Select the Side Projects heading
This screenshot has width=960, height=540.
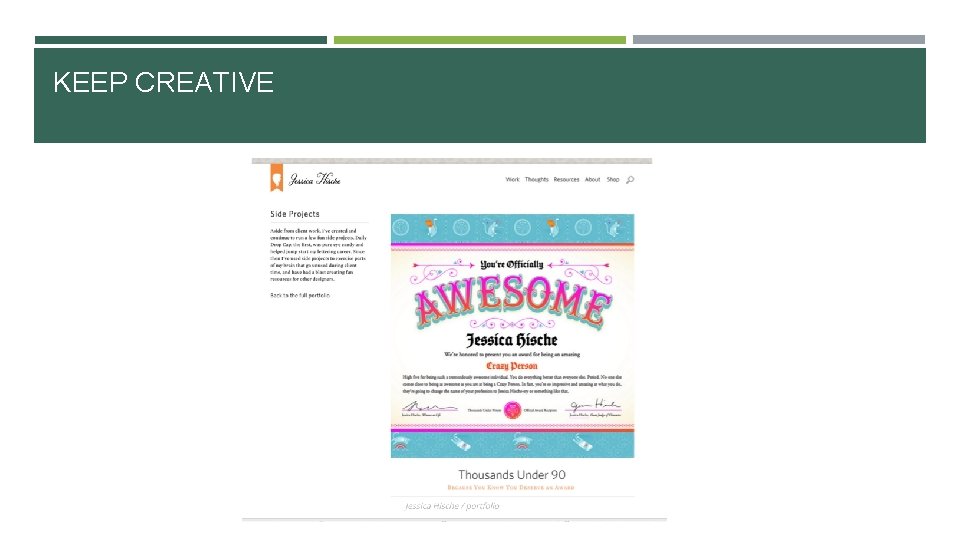[x=294, y=214]
